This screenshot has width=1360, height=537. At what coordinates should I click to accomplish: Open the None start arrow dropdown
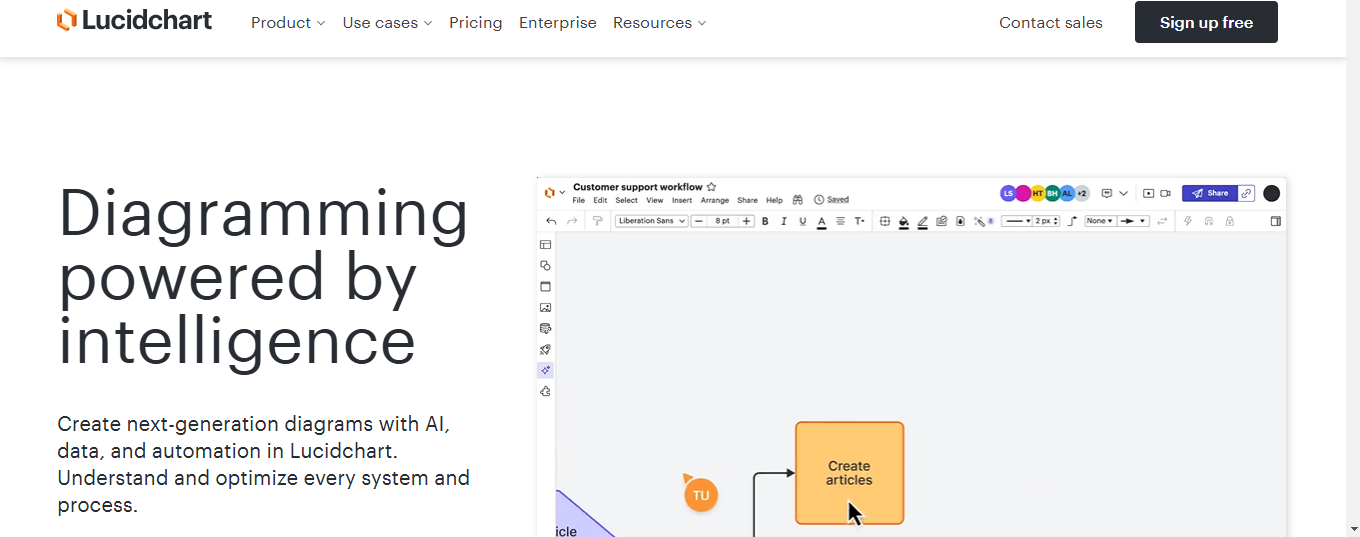pos(1100,221)
